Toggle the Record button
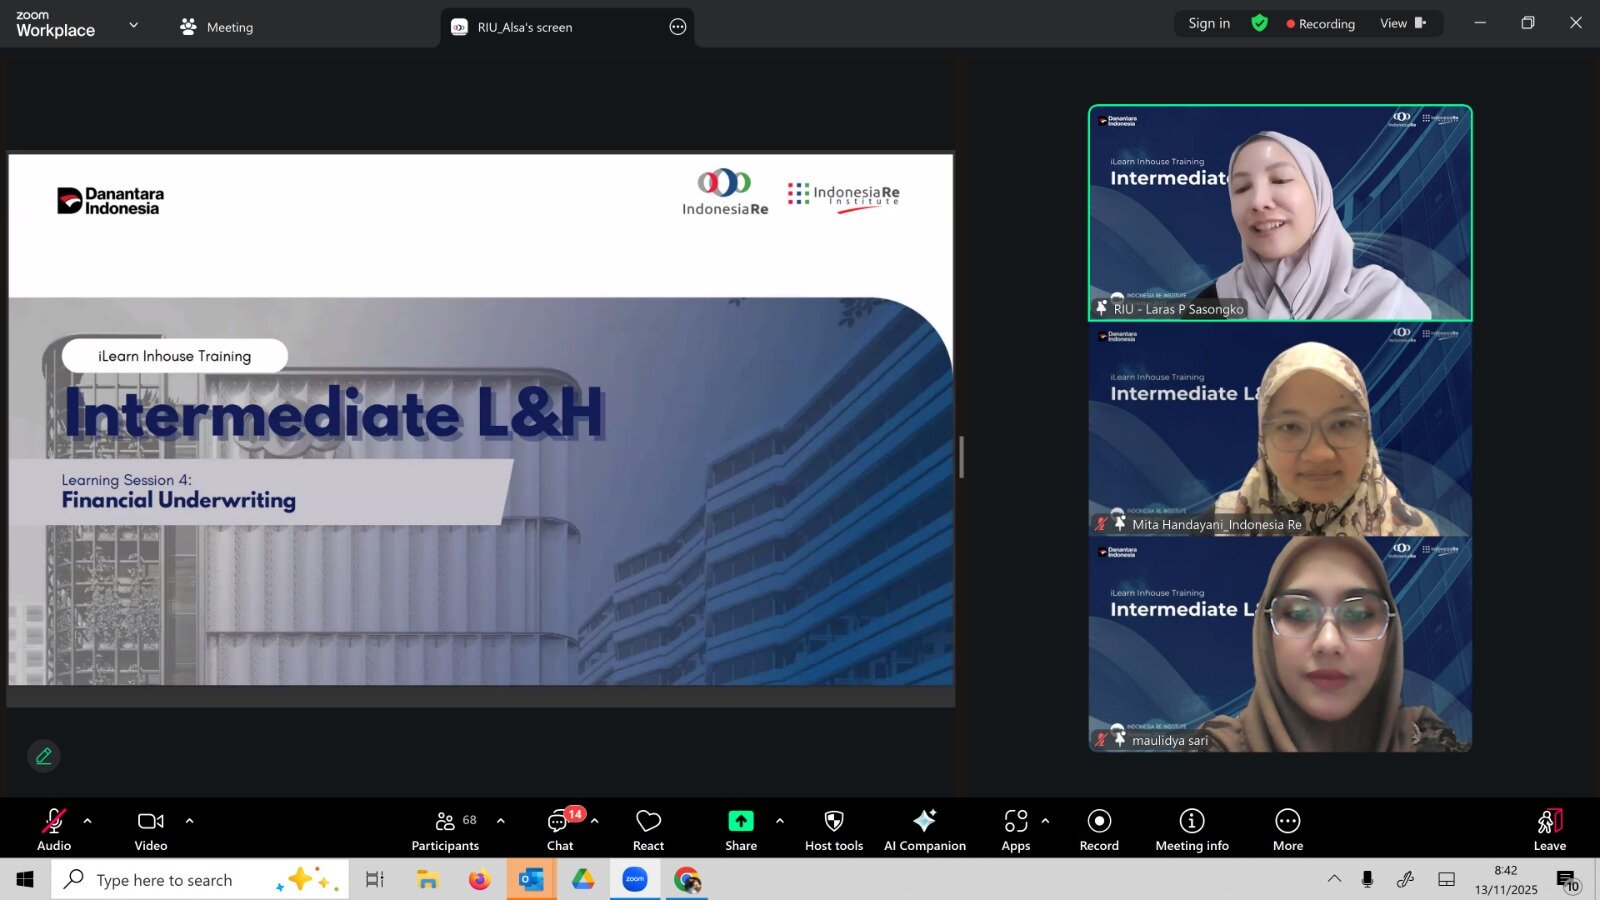 (1099, 829)
